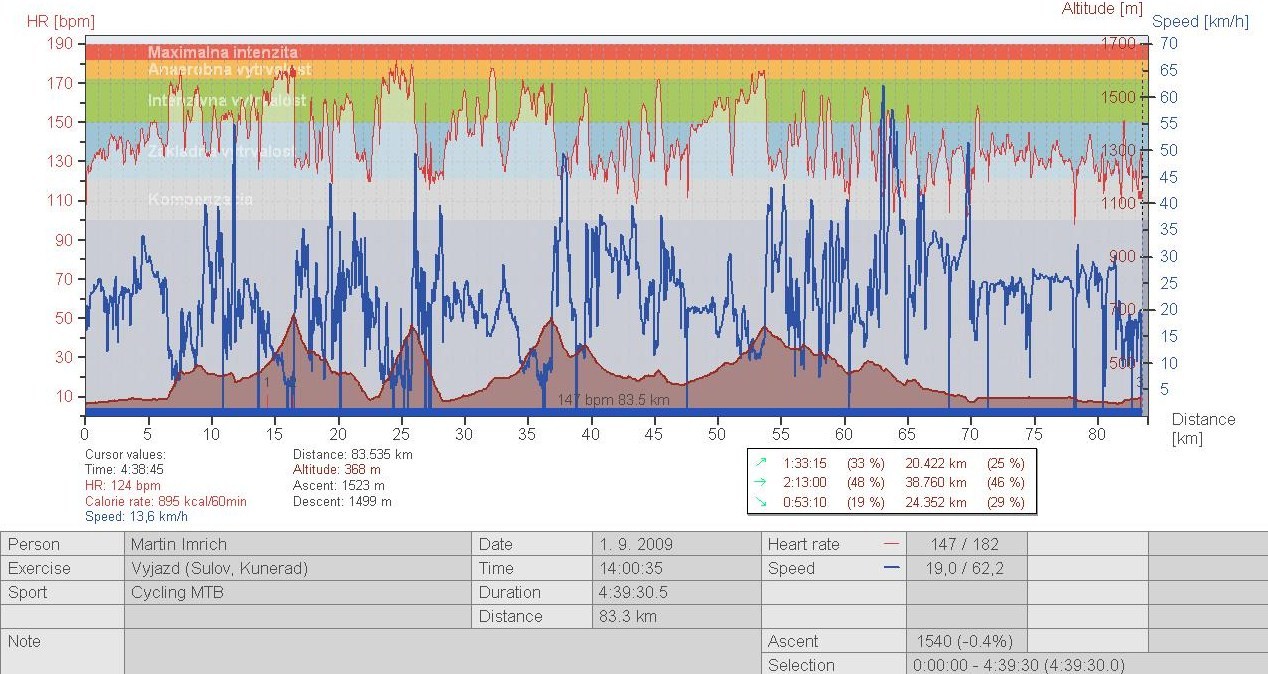Click the Kompenzacia grey zone label
Viewport: 1268px width, 674px height.
point(200,200)
